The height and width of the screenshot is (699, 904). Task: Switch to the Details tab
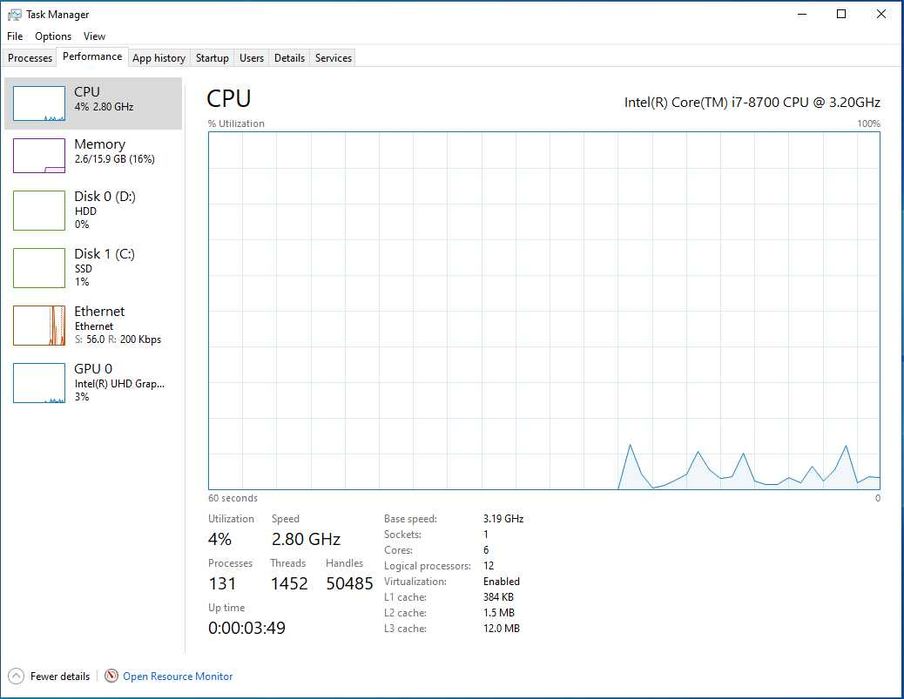click(289, 58)
